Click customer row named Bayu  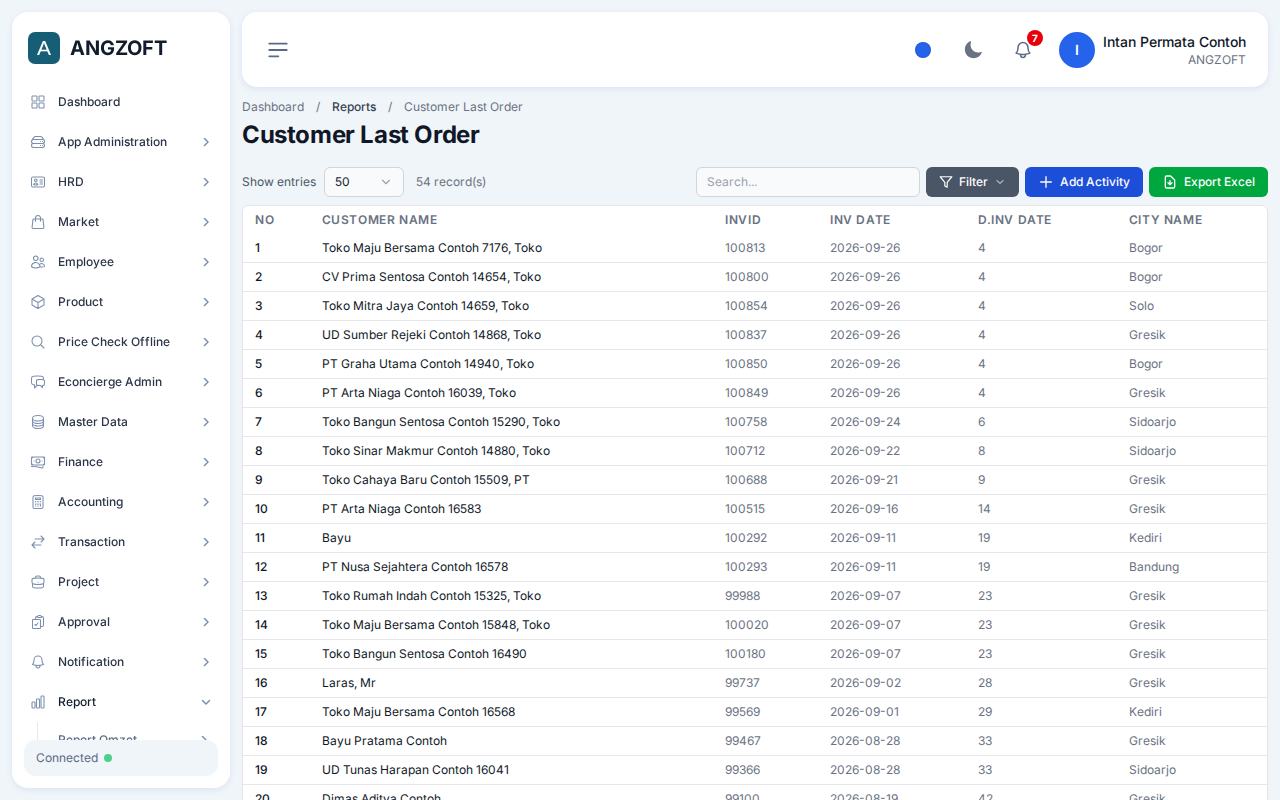tap(336, 538)
